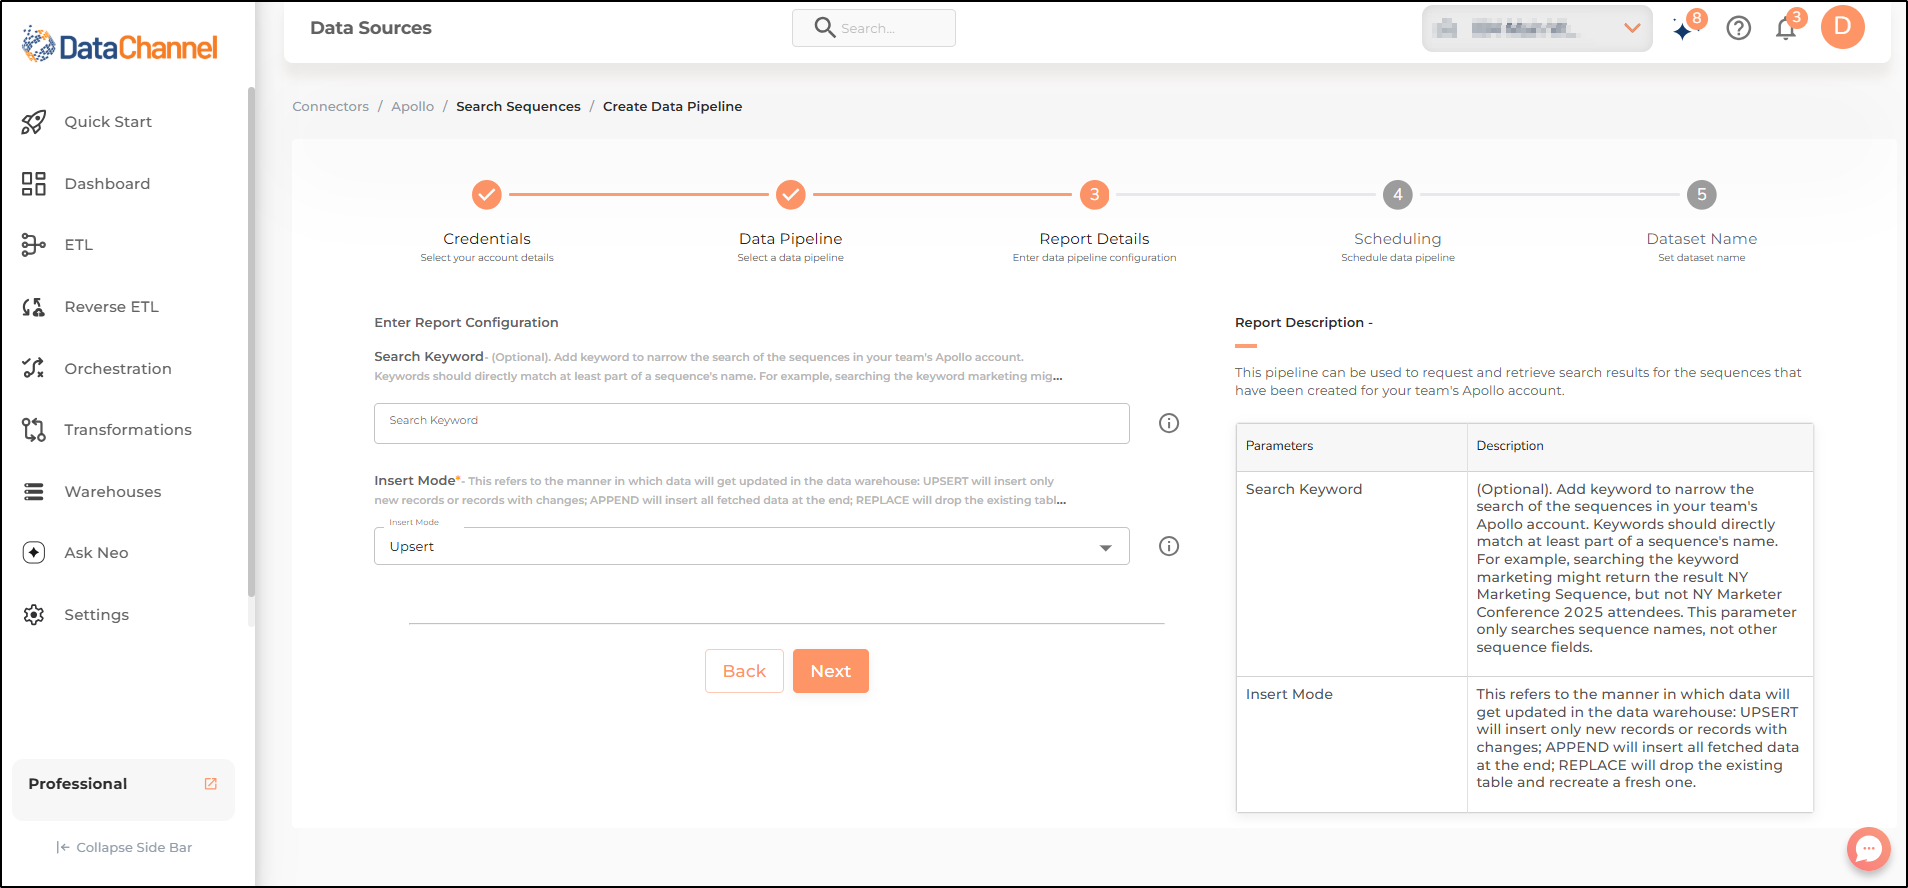
Task: Click the Ask Neo sparkle icon
Action: (x=34, y=553)
